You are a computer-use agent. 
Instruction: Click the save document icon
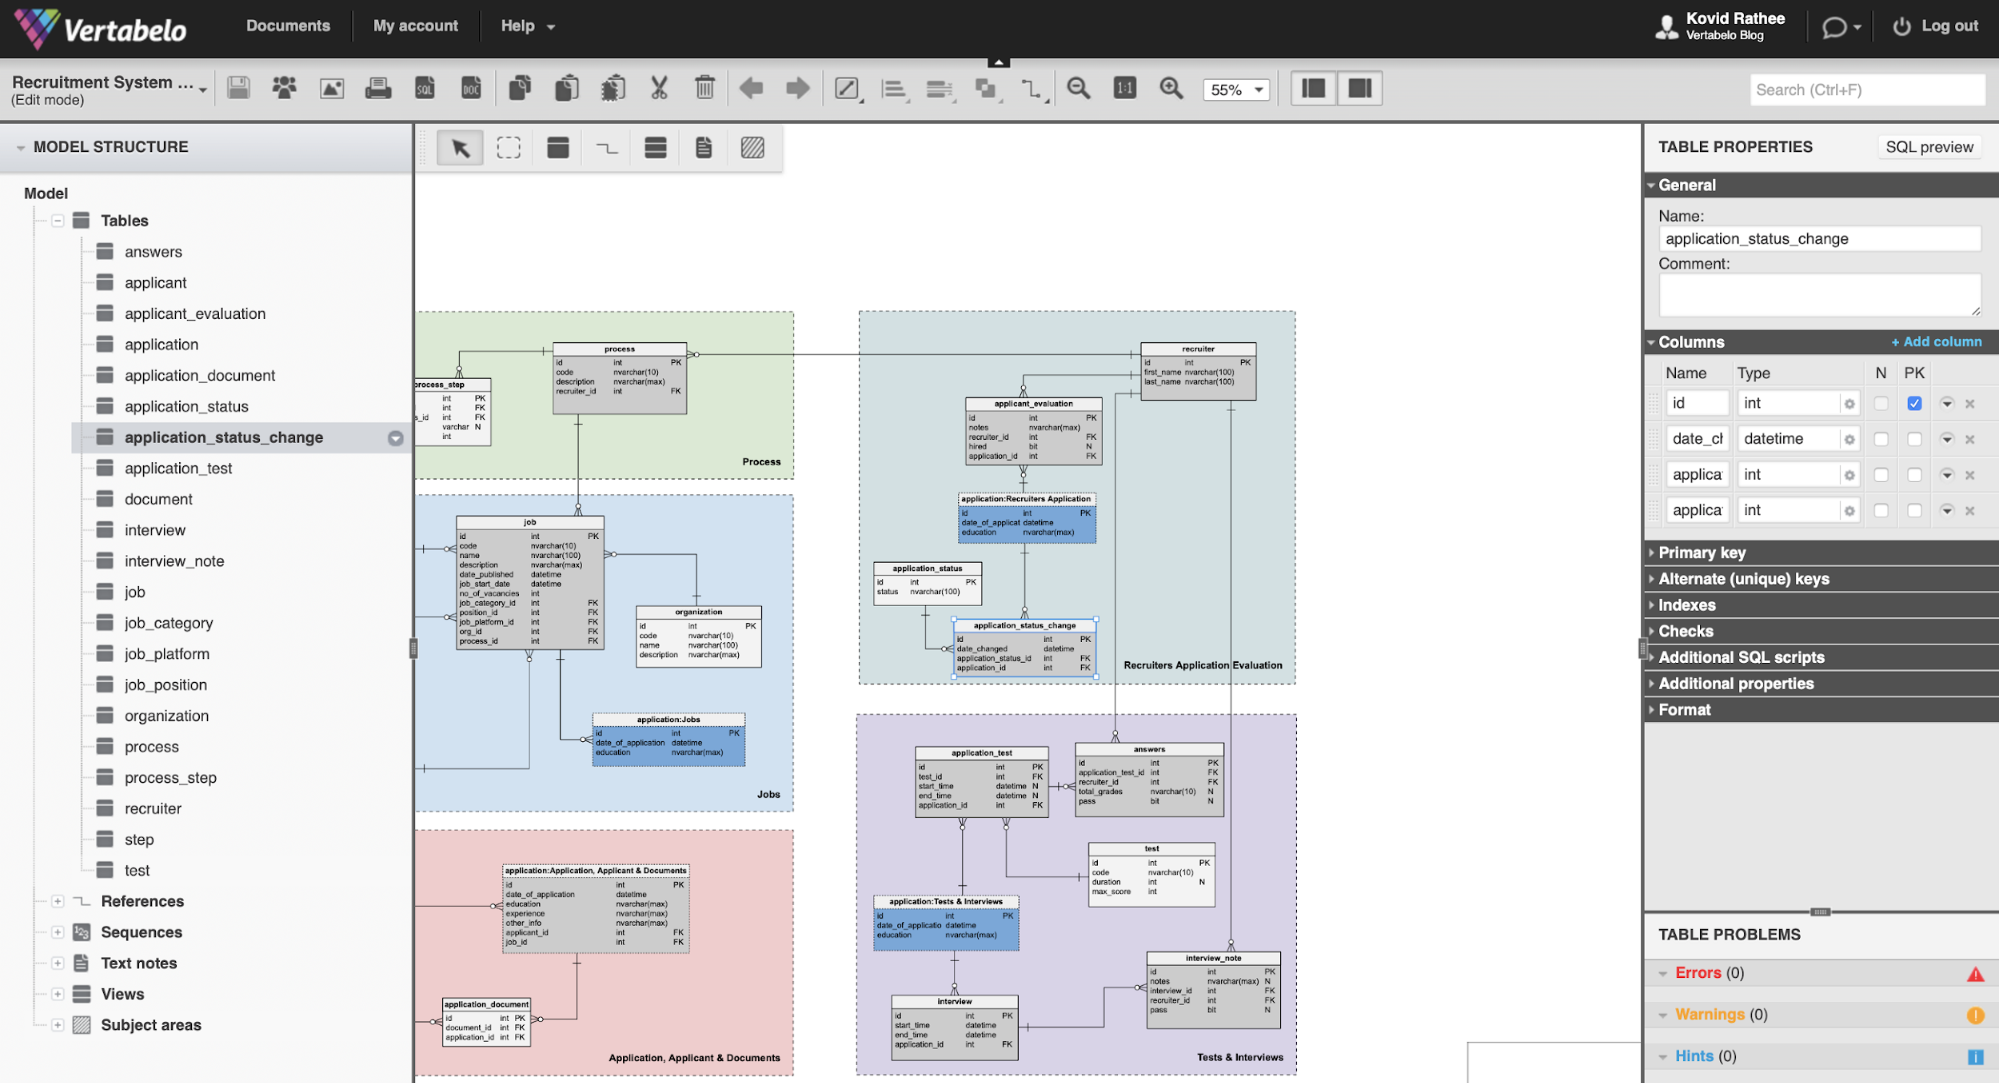pos(239,89)
